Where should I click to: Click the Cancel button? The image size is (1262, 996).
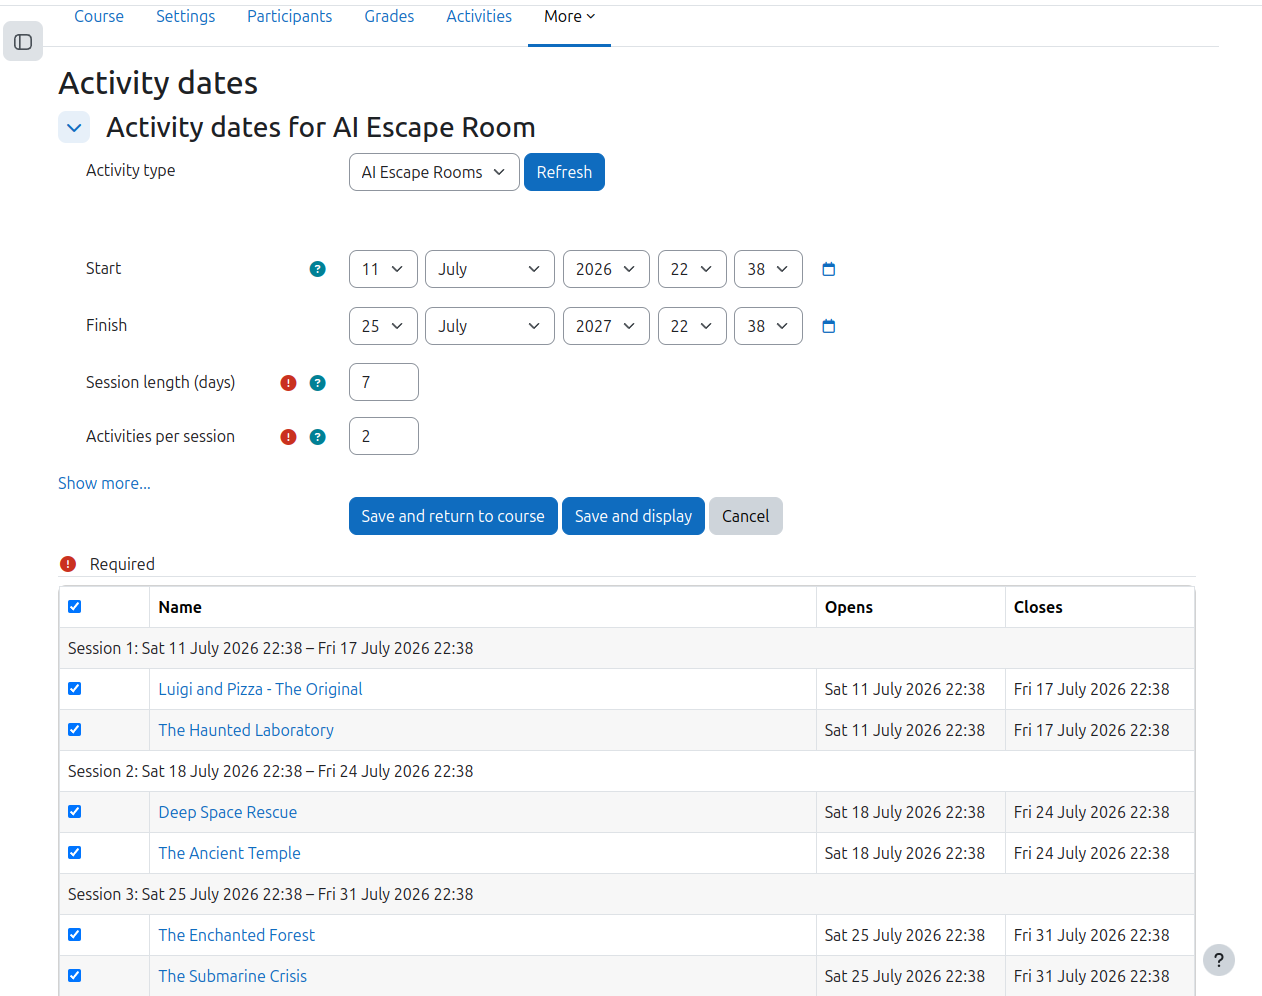pos(746,516)
